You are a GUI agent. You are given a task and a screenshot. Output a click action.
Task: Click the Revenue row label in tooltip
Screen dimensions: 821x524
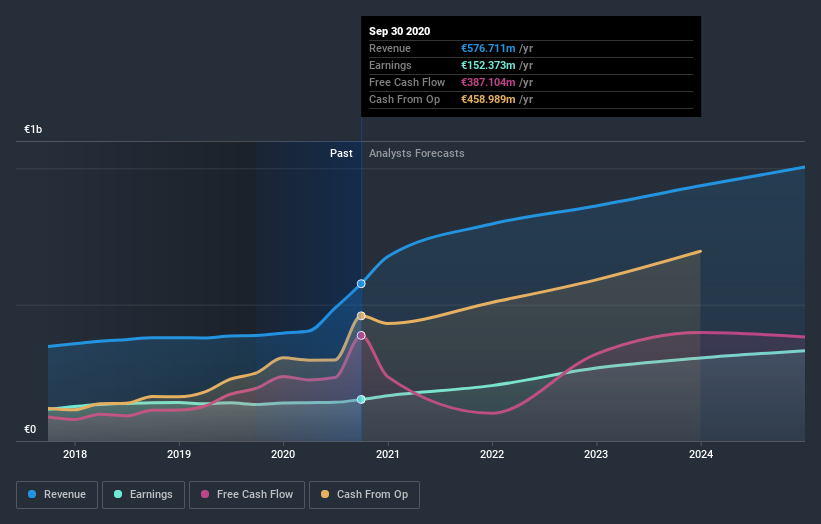coord(390,48)
